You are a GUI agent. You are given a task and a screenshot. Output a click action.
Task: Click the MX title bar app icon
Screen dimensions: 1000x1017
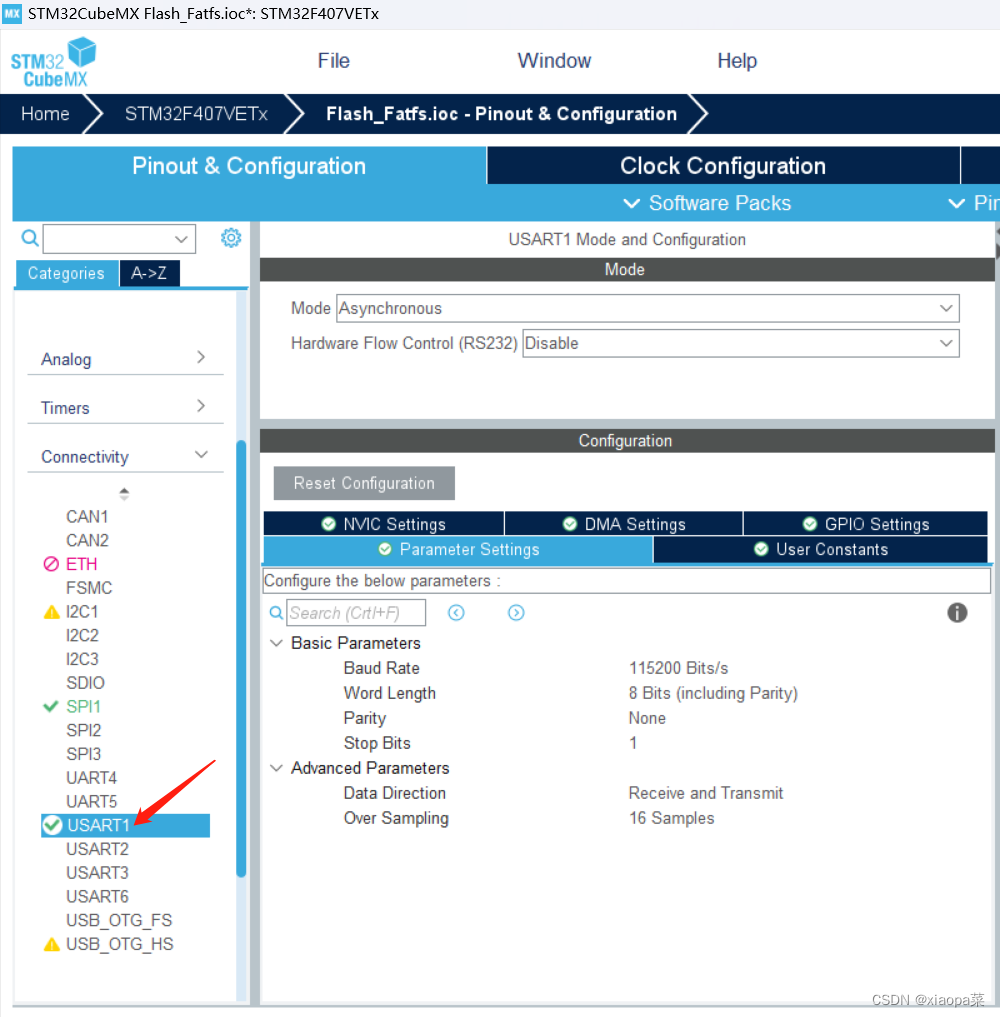[x=12, y=13]
